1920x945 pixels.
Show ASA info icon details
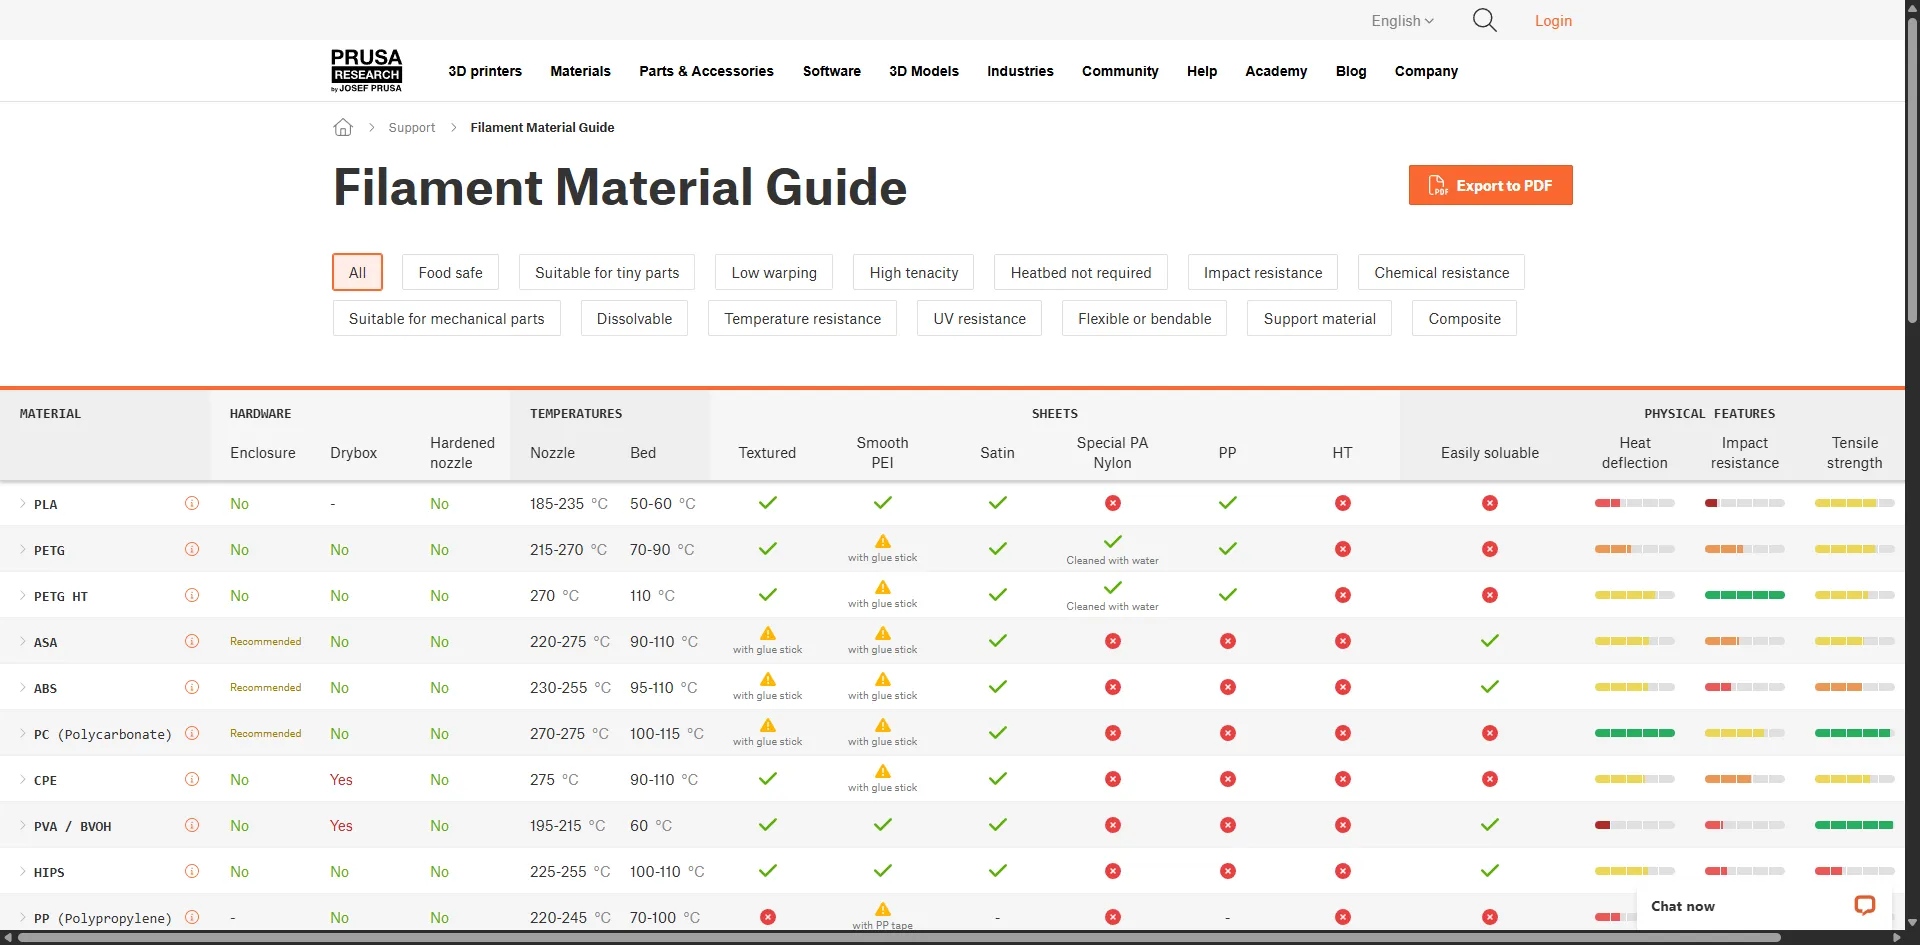point(192,641)
